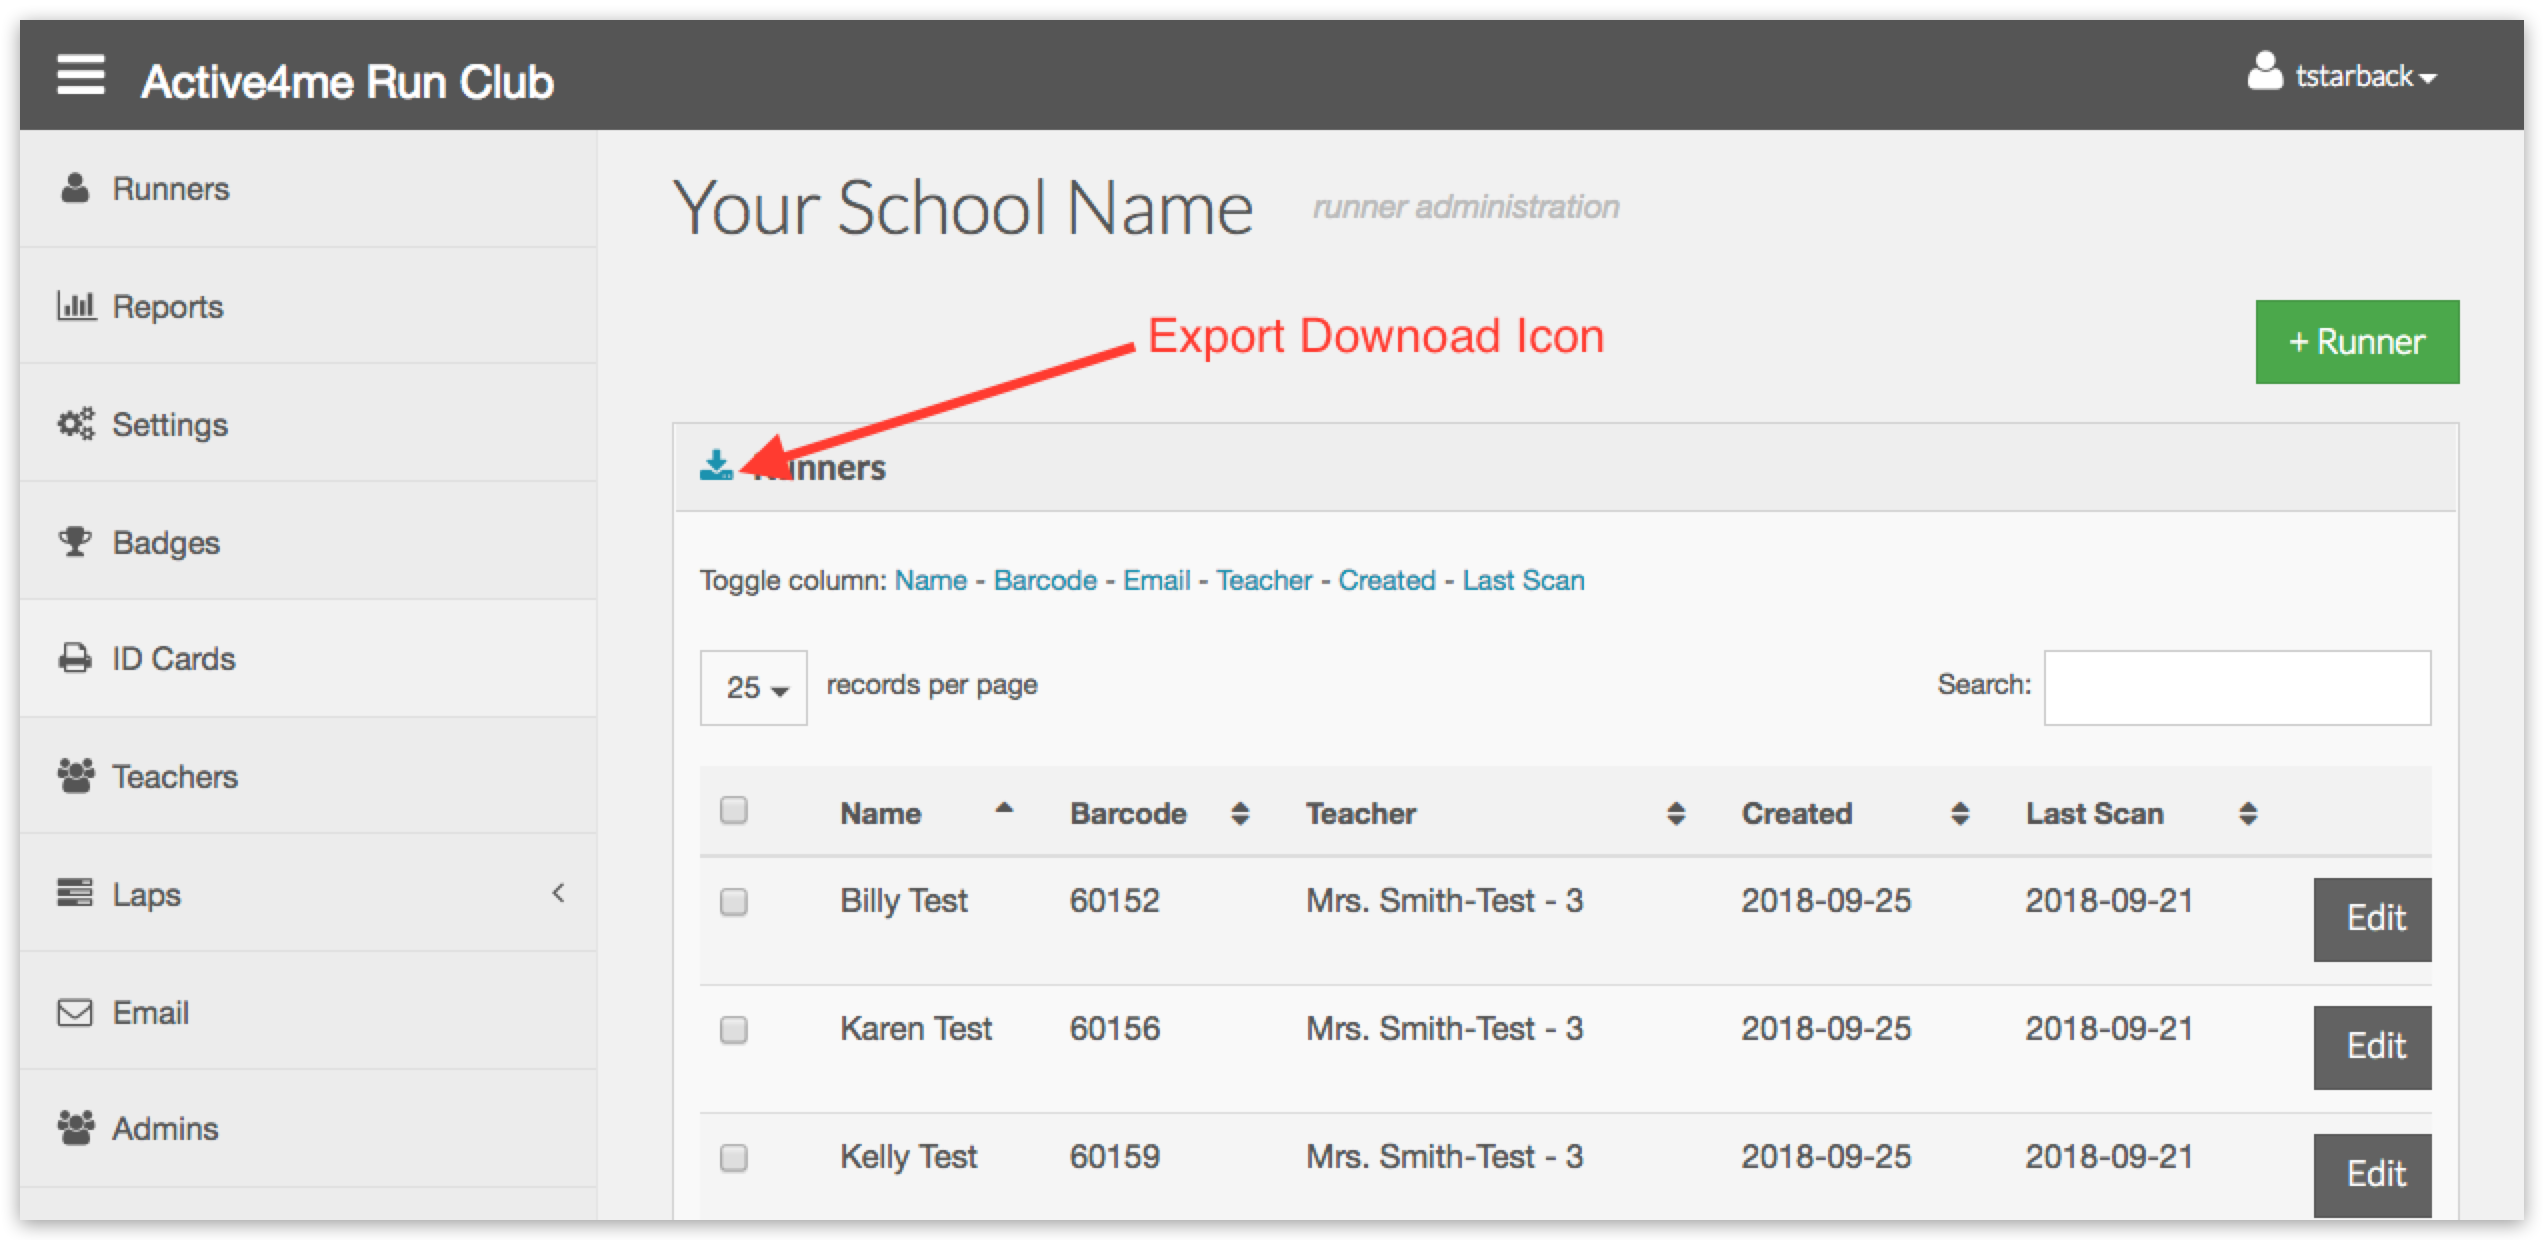Click the Reports chart icon
This screenshot has width=2544, height=1240.
point(76,305)
